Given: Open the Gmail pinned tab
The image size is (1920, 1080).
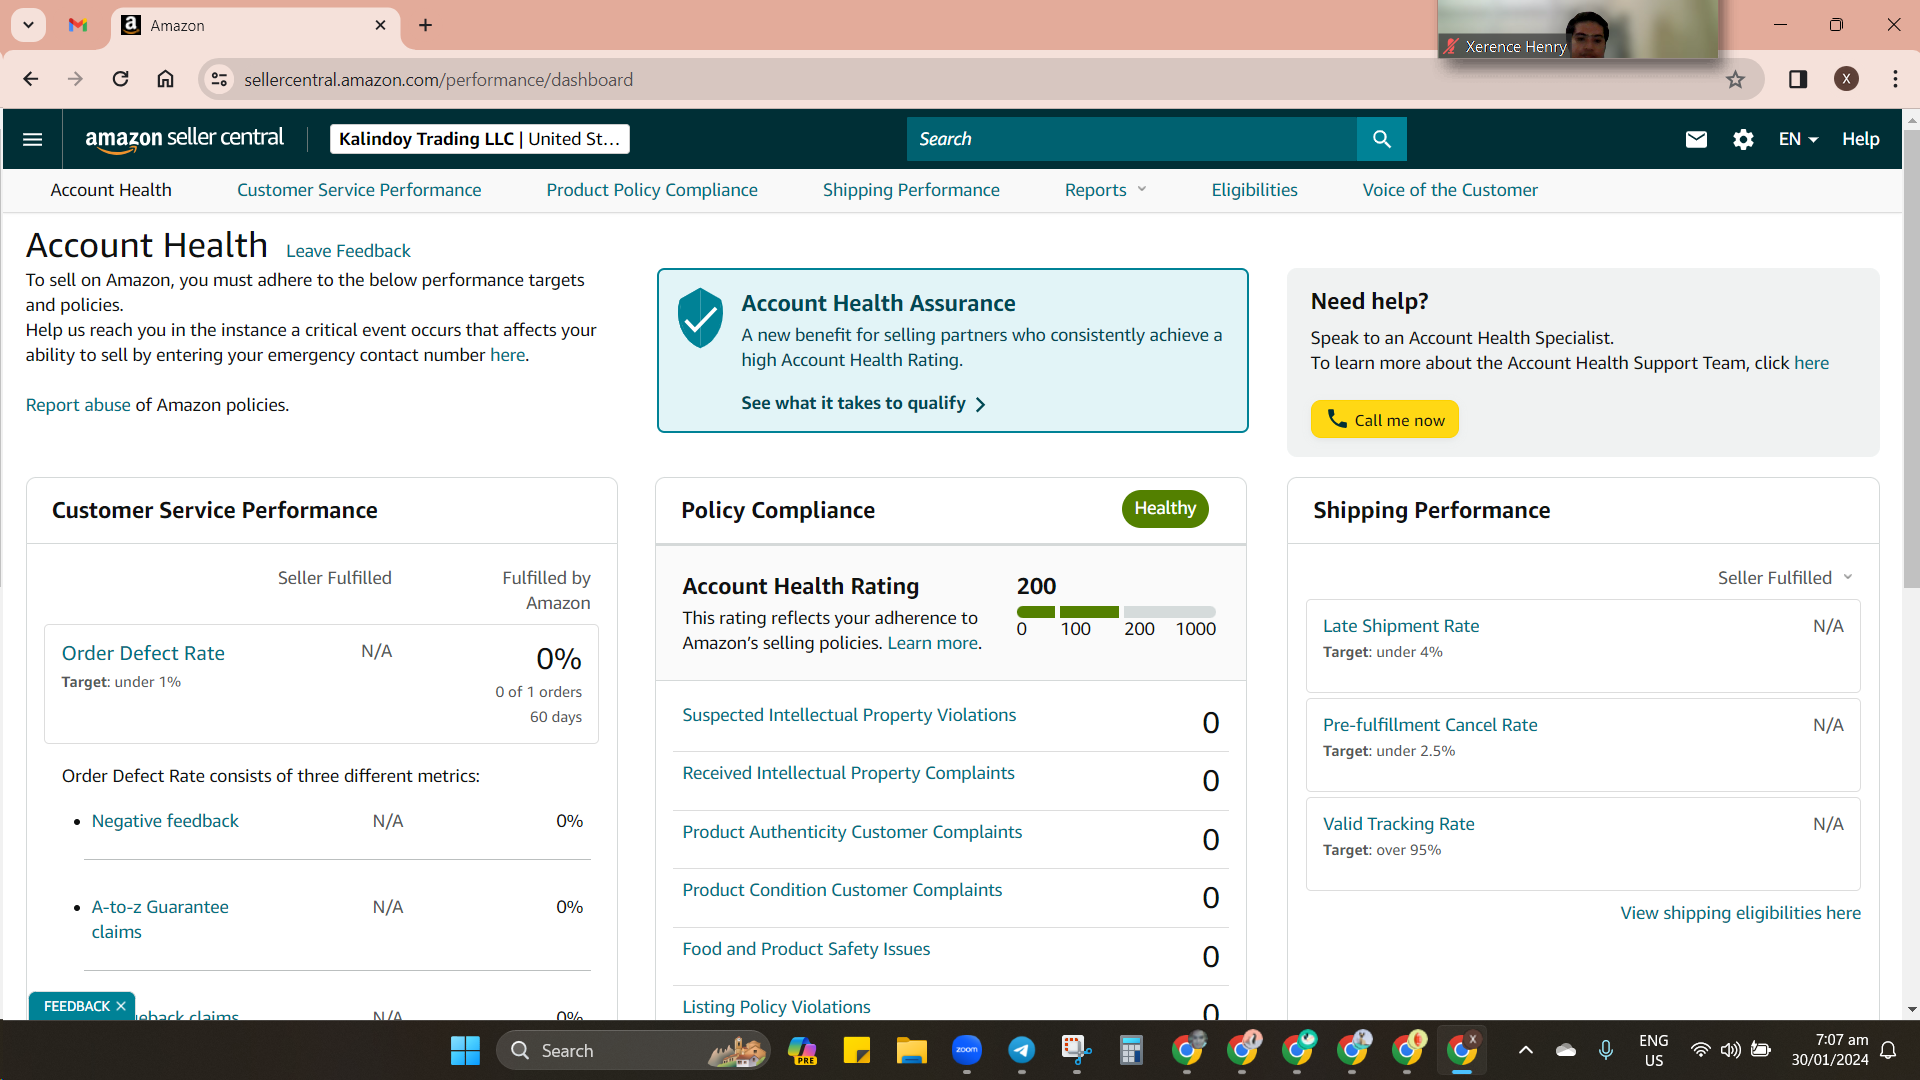Looking at the screenshot, I should tap(78, 25).
